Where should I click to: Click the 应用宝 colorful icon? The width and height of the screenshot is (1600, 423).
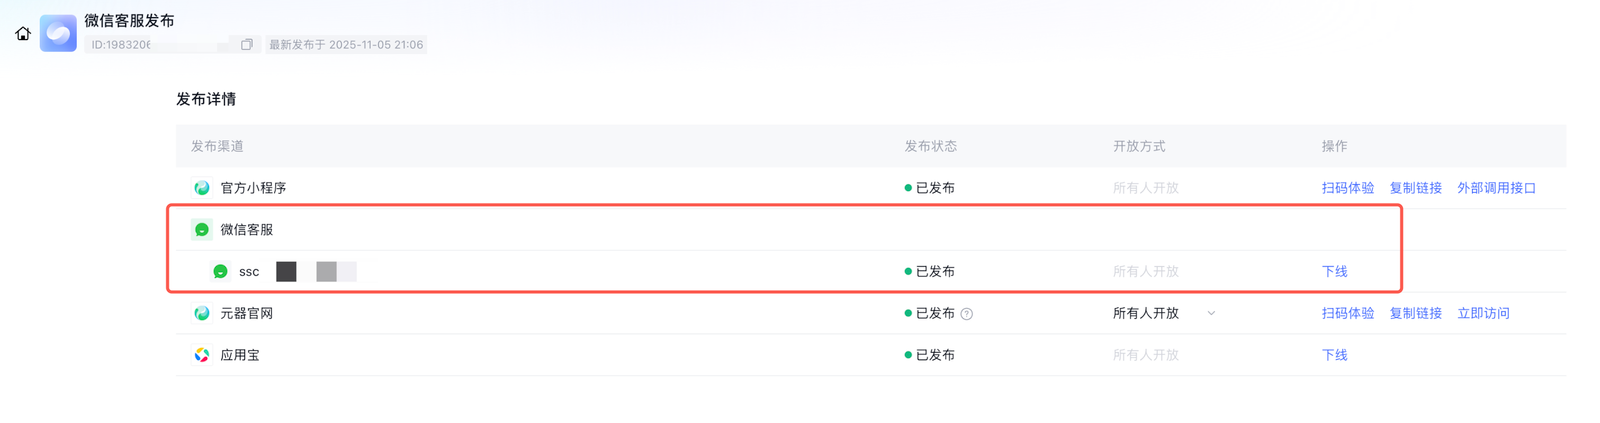click(202, 355)
